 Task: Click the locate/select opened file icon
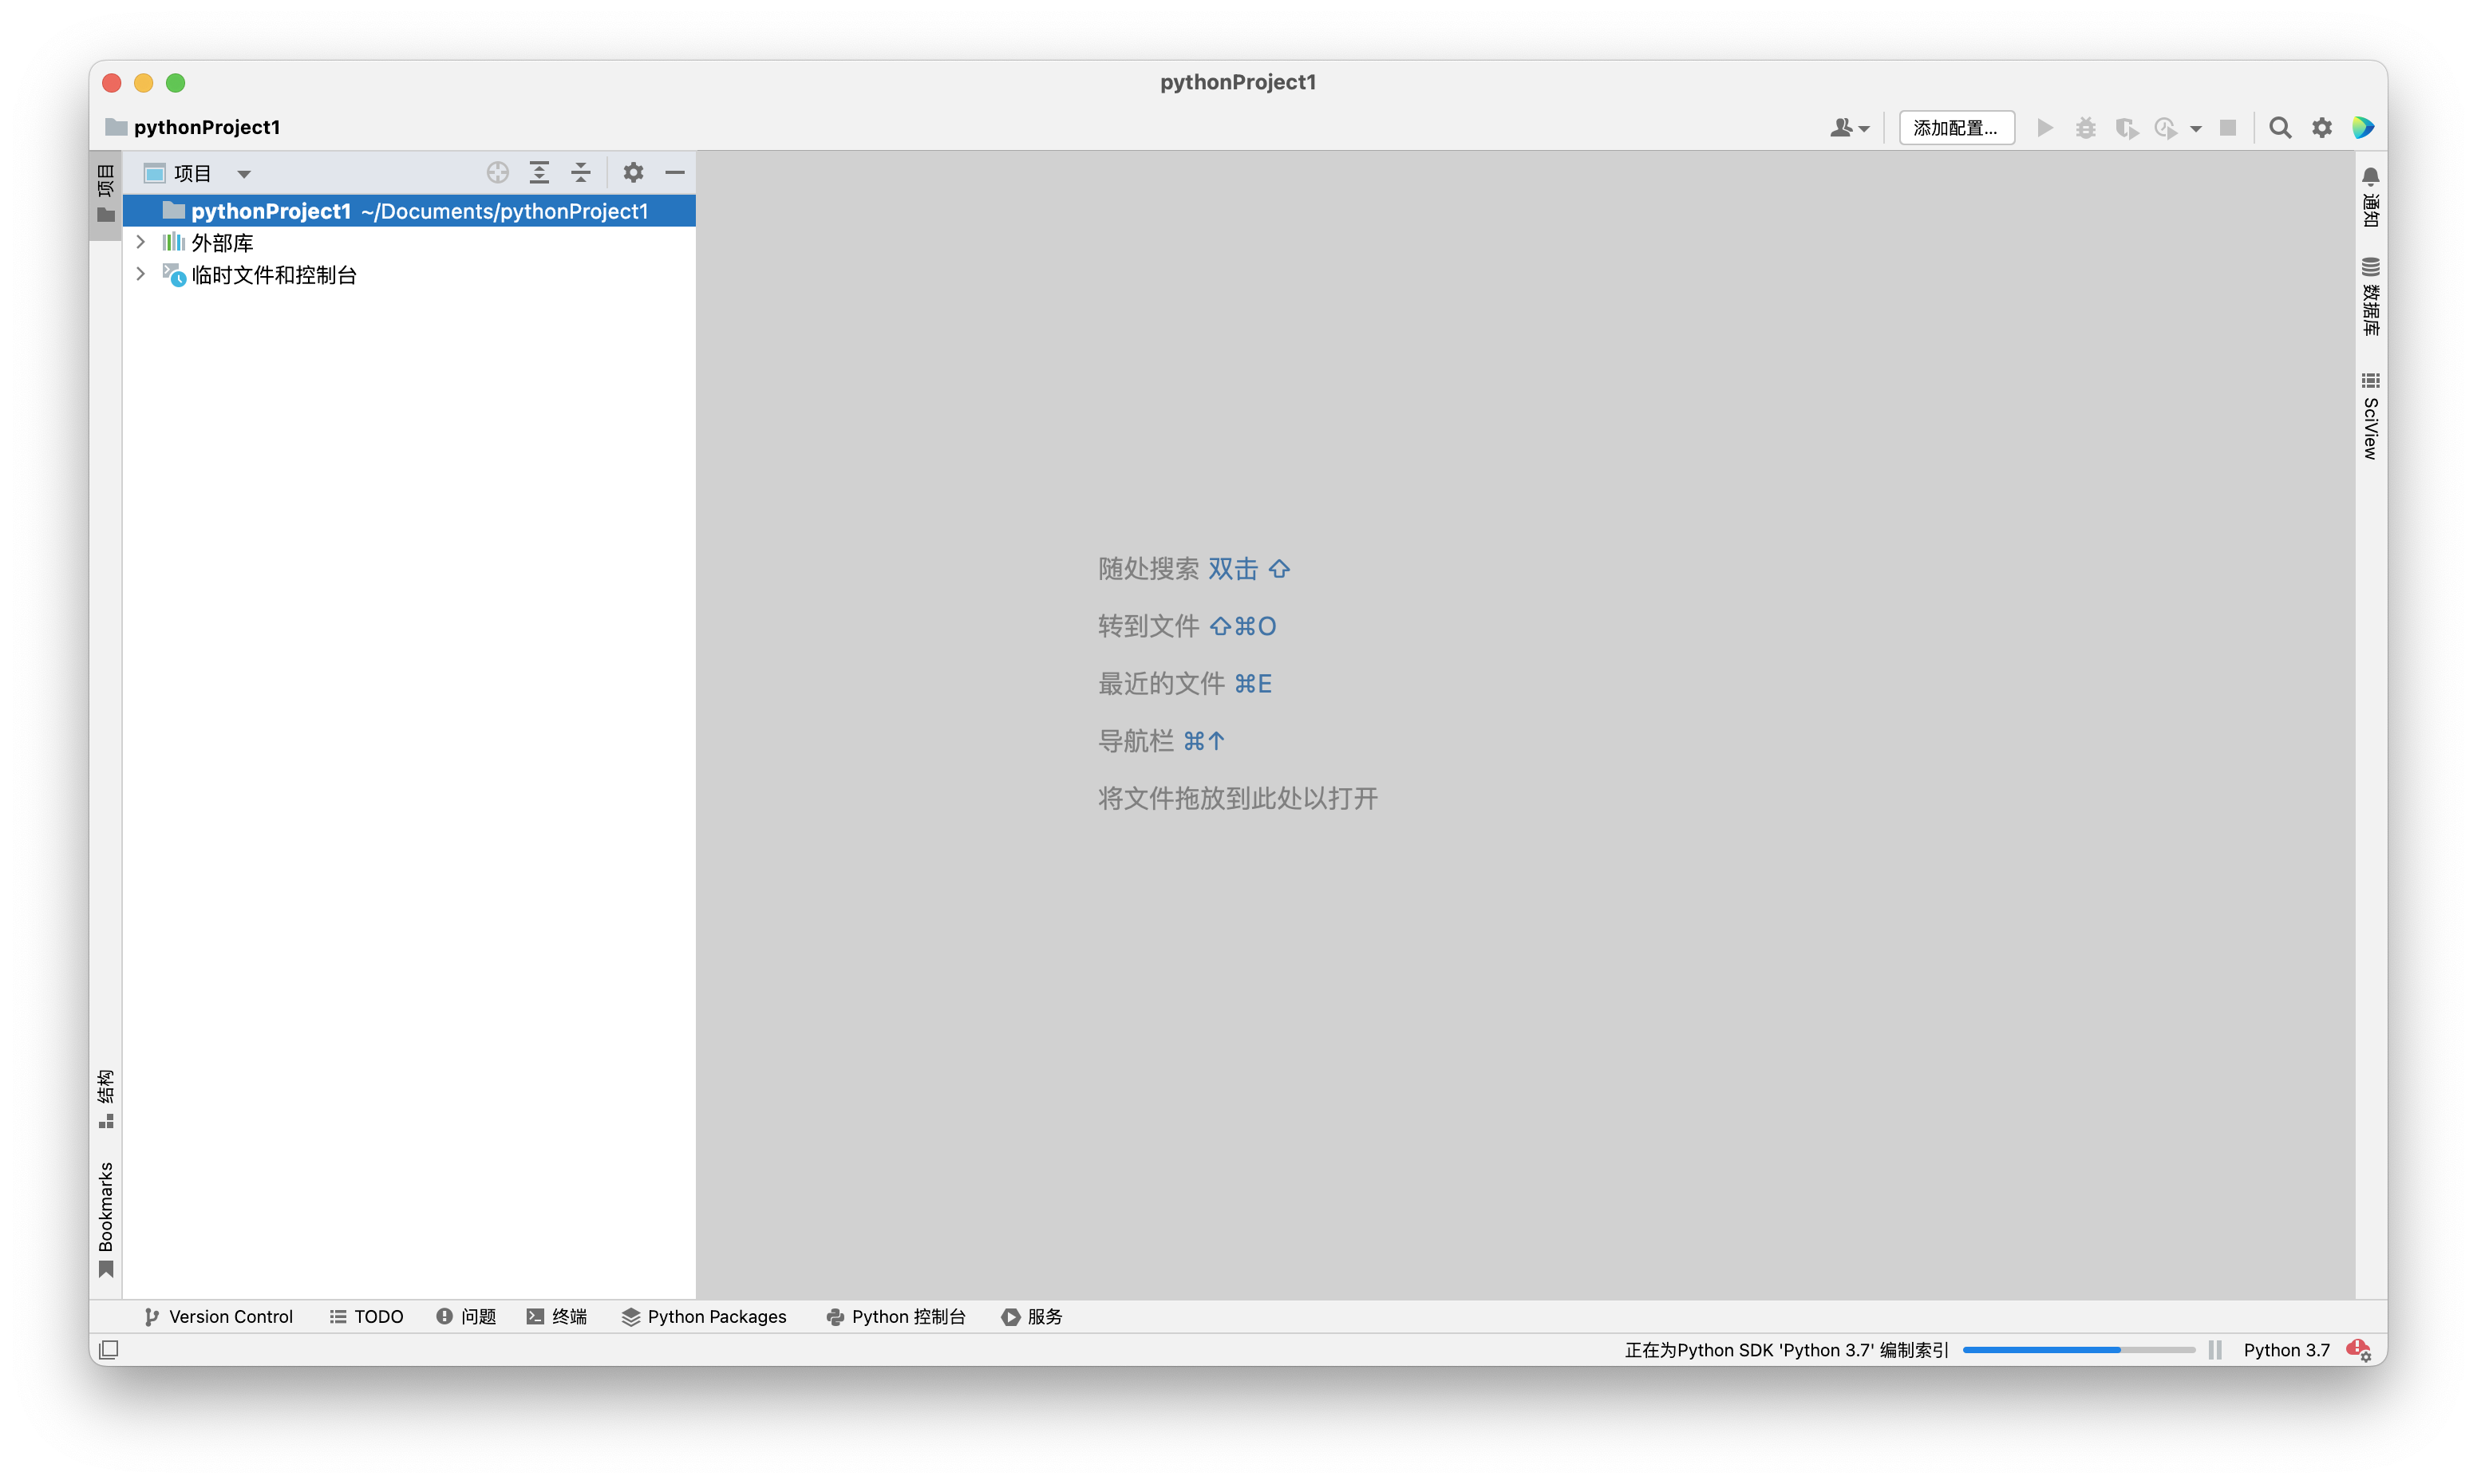pyautogui.click(x=497, y=173)
